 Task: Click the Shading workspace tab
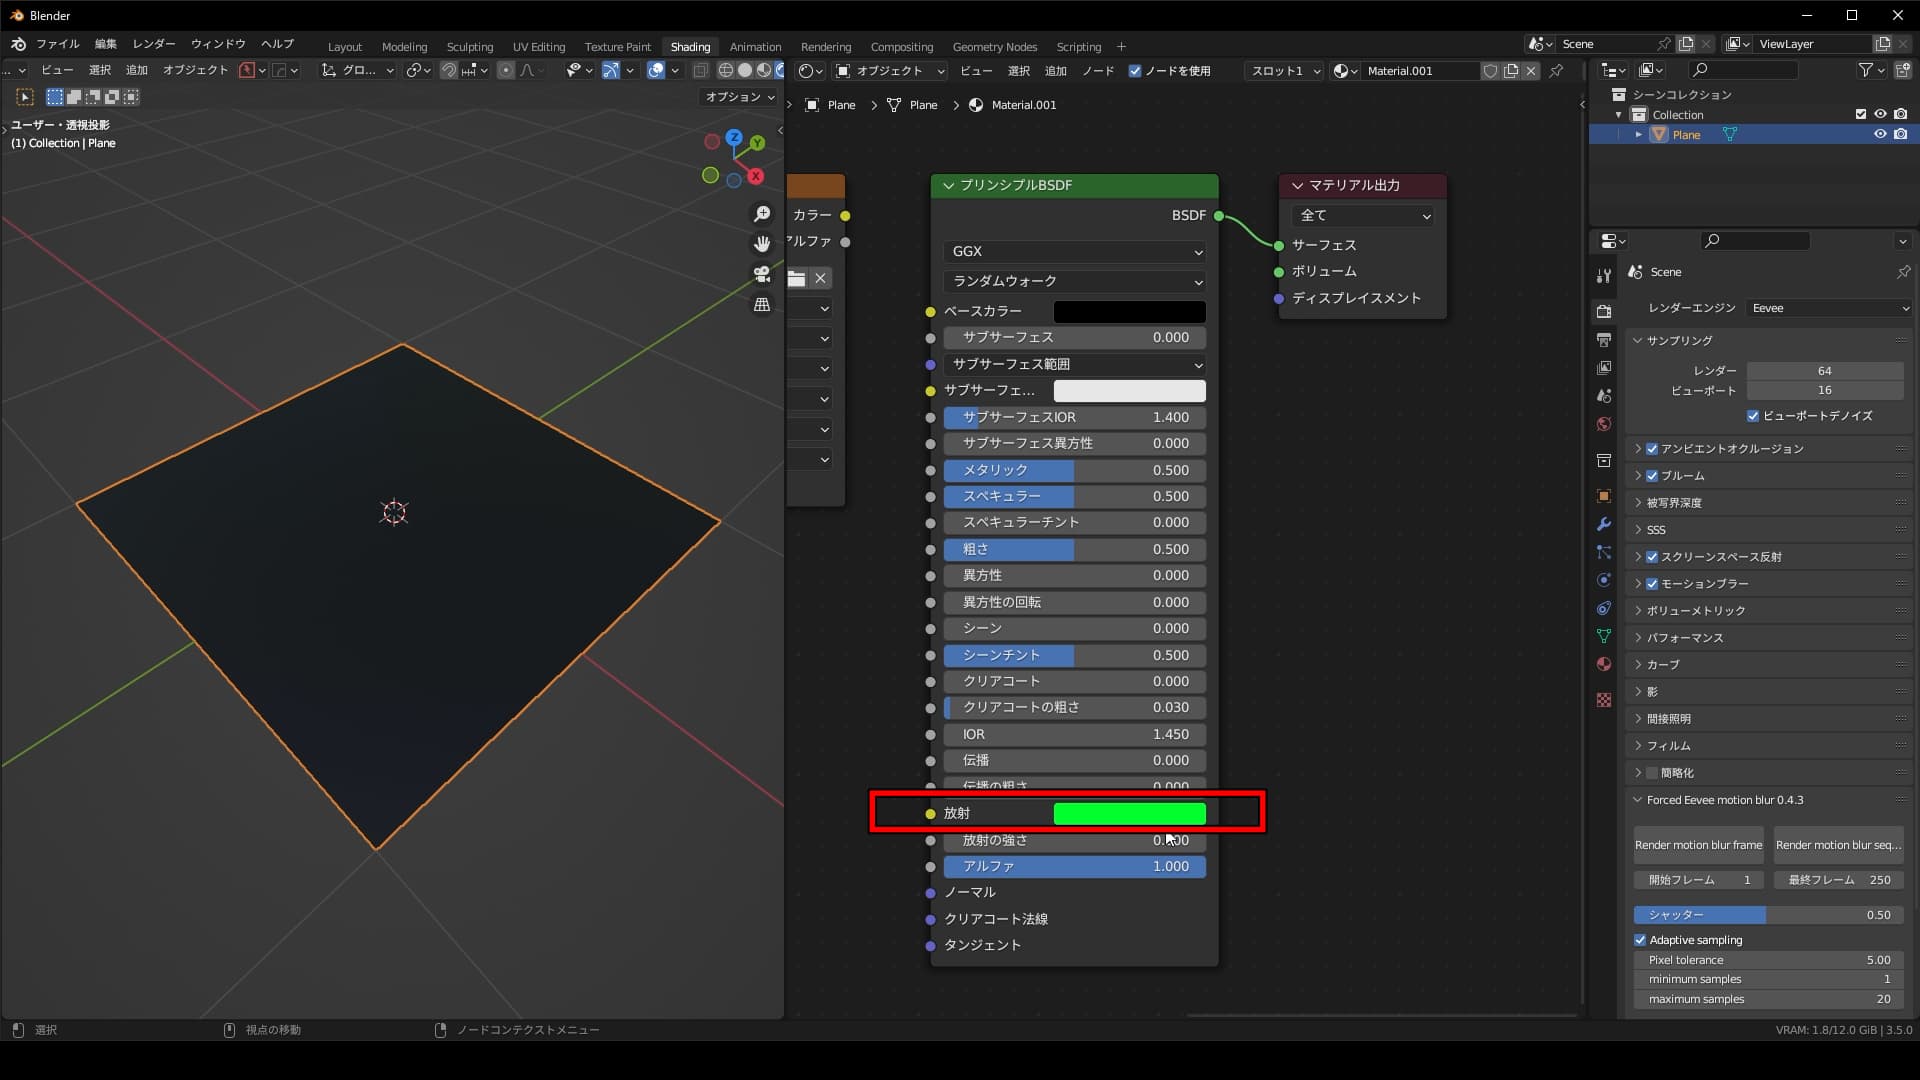point(690,46)
